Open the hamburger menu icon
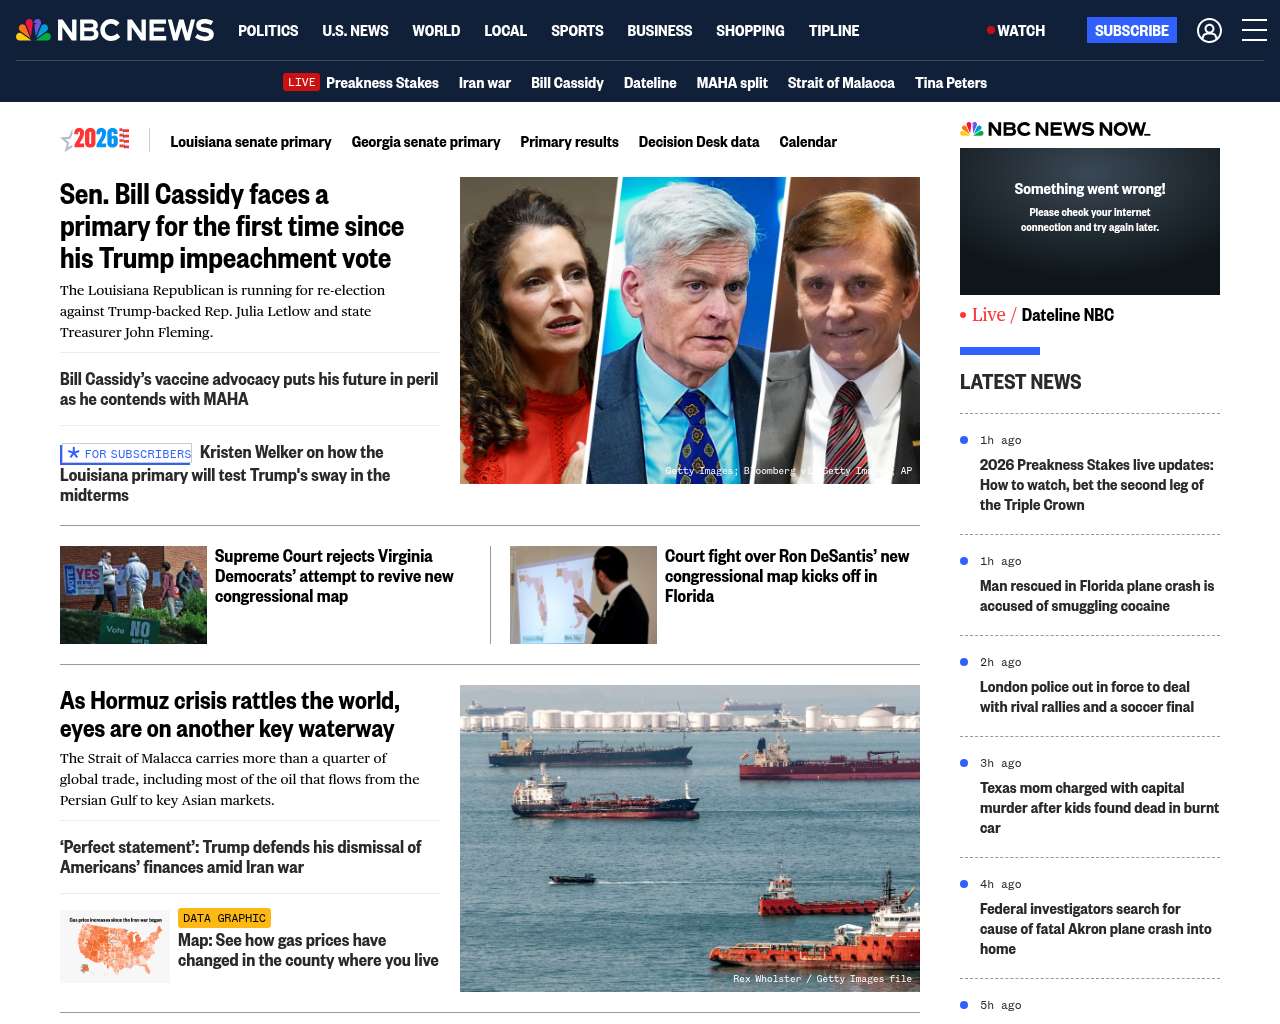Screen dimensions: 1280x1024 coord(1254,30)
